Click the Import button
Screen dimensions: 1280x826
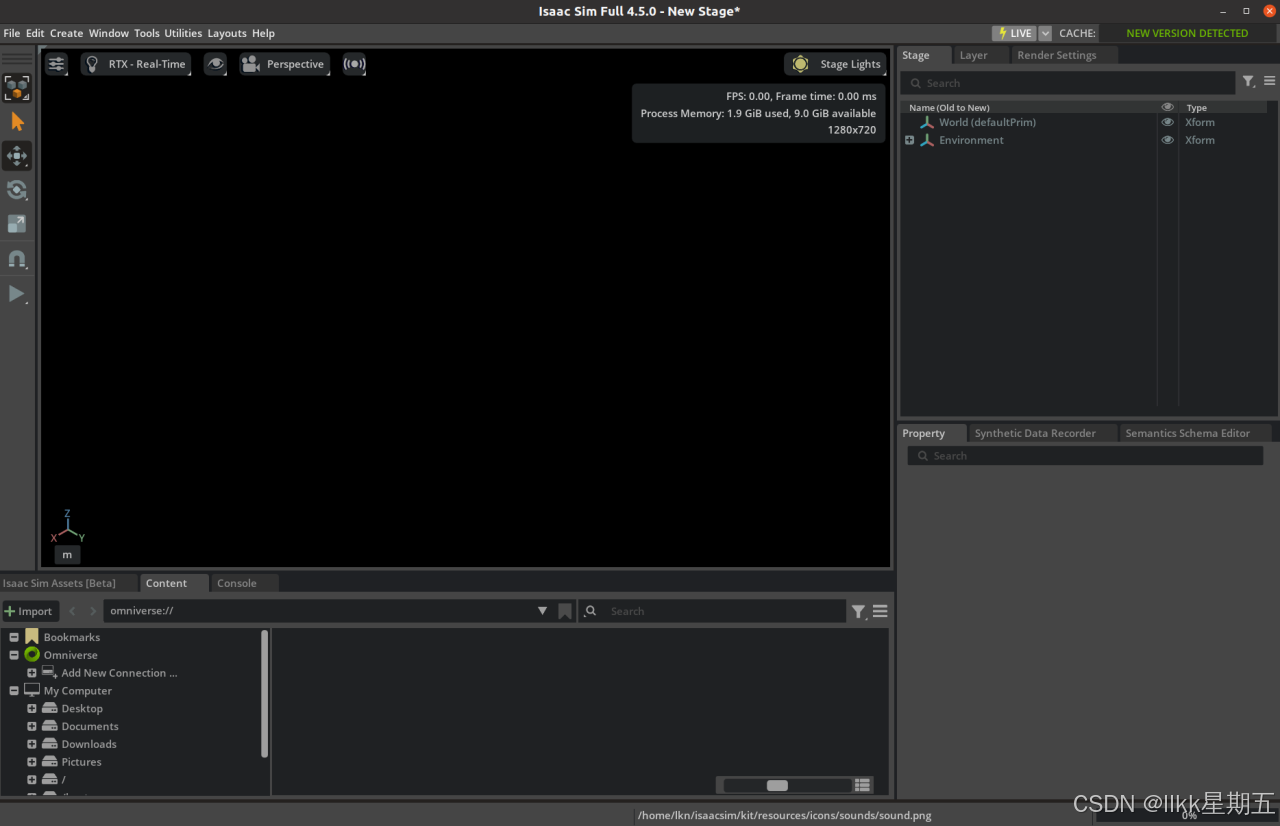(x=30, y=611)
